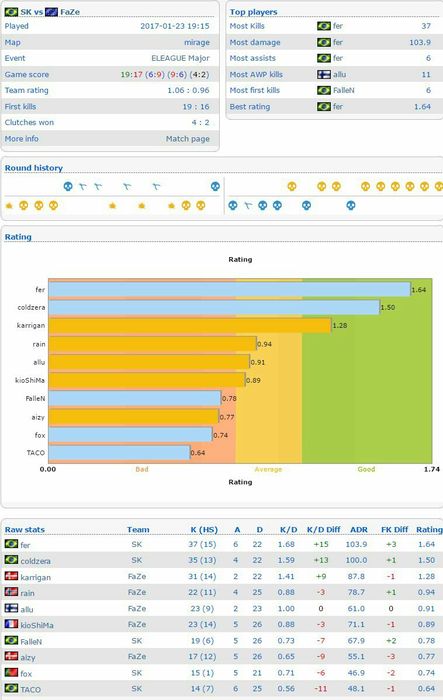Screen dimensions: 443x700
Task: Click Denmark flag beside karrigan in Raw stats
Action: [x=11, y=576]
